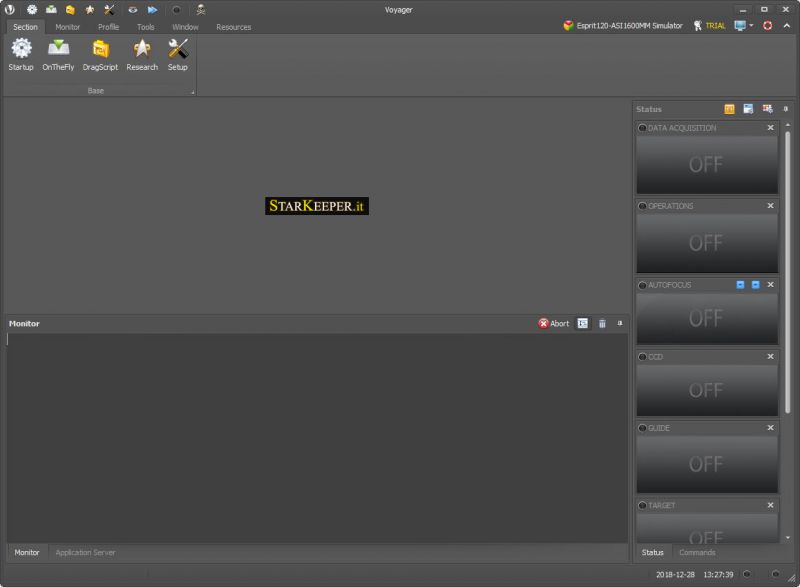Pin the Monitor panel with its pushpin
Viewport: 800px width, 587px height.
click(620, 323)
